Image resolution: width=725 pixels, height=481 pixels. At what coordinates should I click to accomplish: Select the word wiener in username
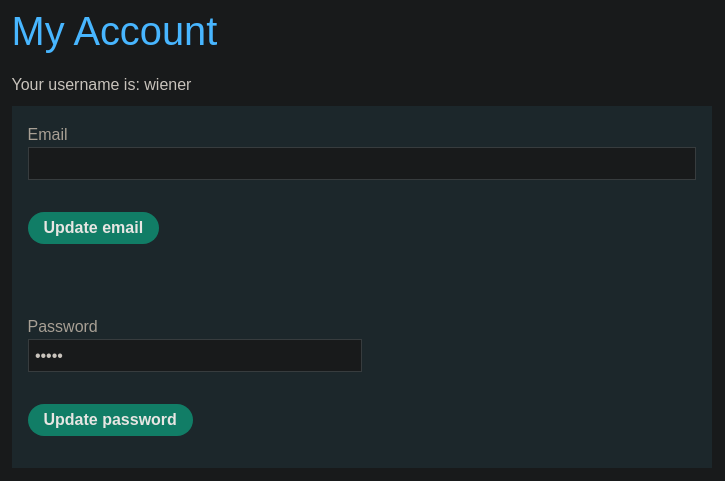point(168,85)
